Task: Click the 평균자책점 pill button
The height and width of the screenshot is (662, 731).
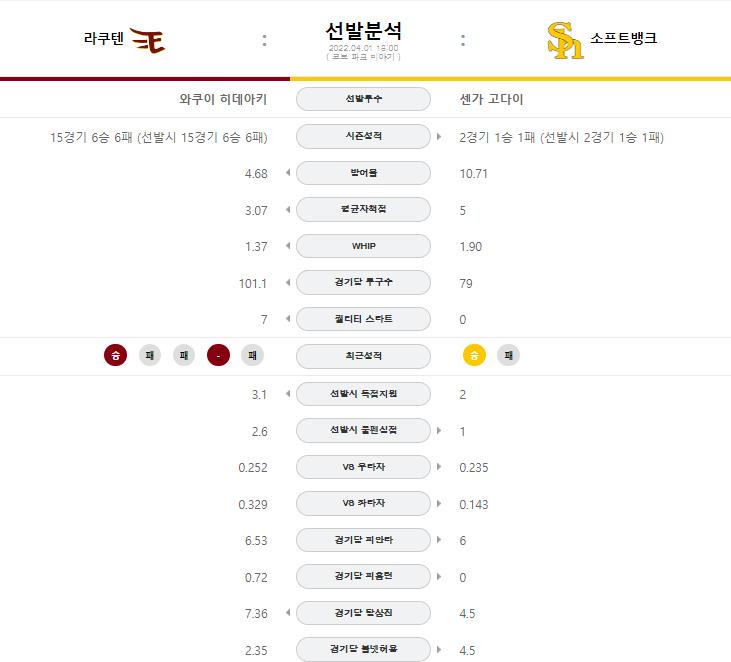Action: 363,209
